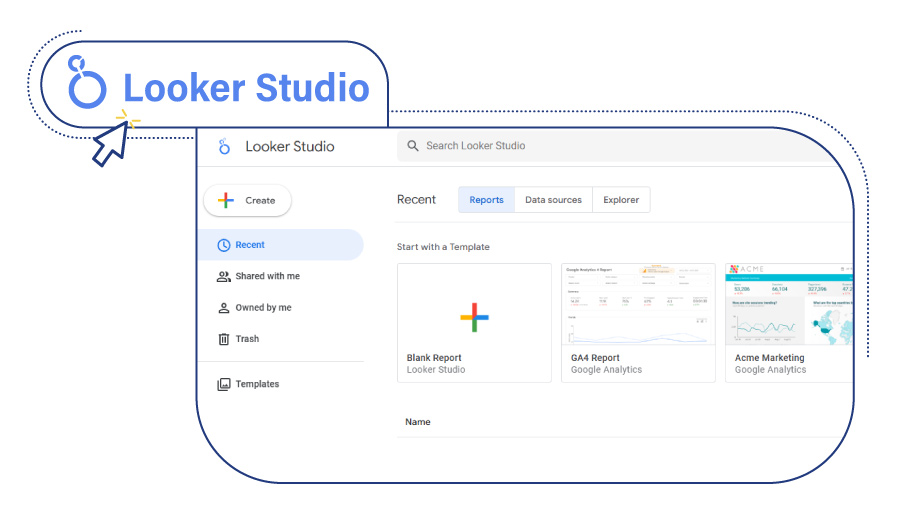Click the search magnifier icon
The width and height of the screenshot is (900, 509).
click(413, 146)
